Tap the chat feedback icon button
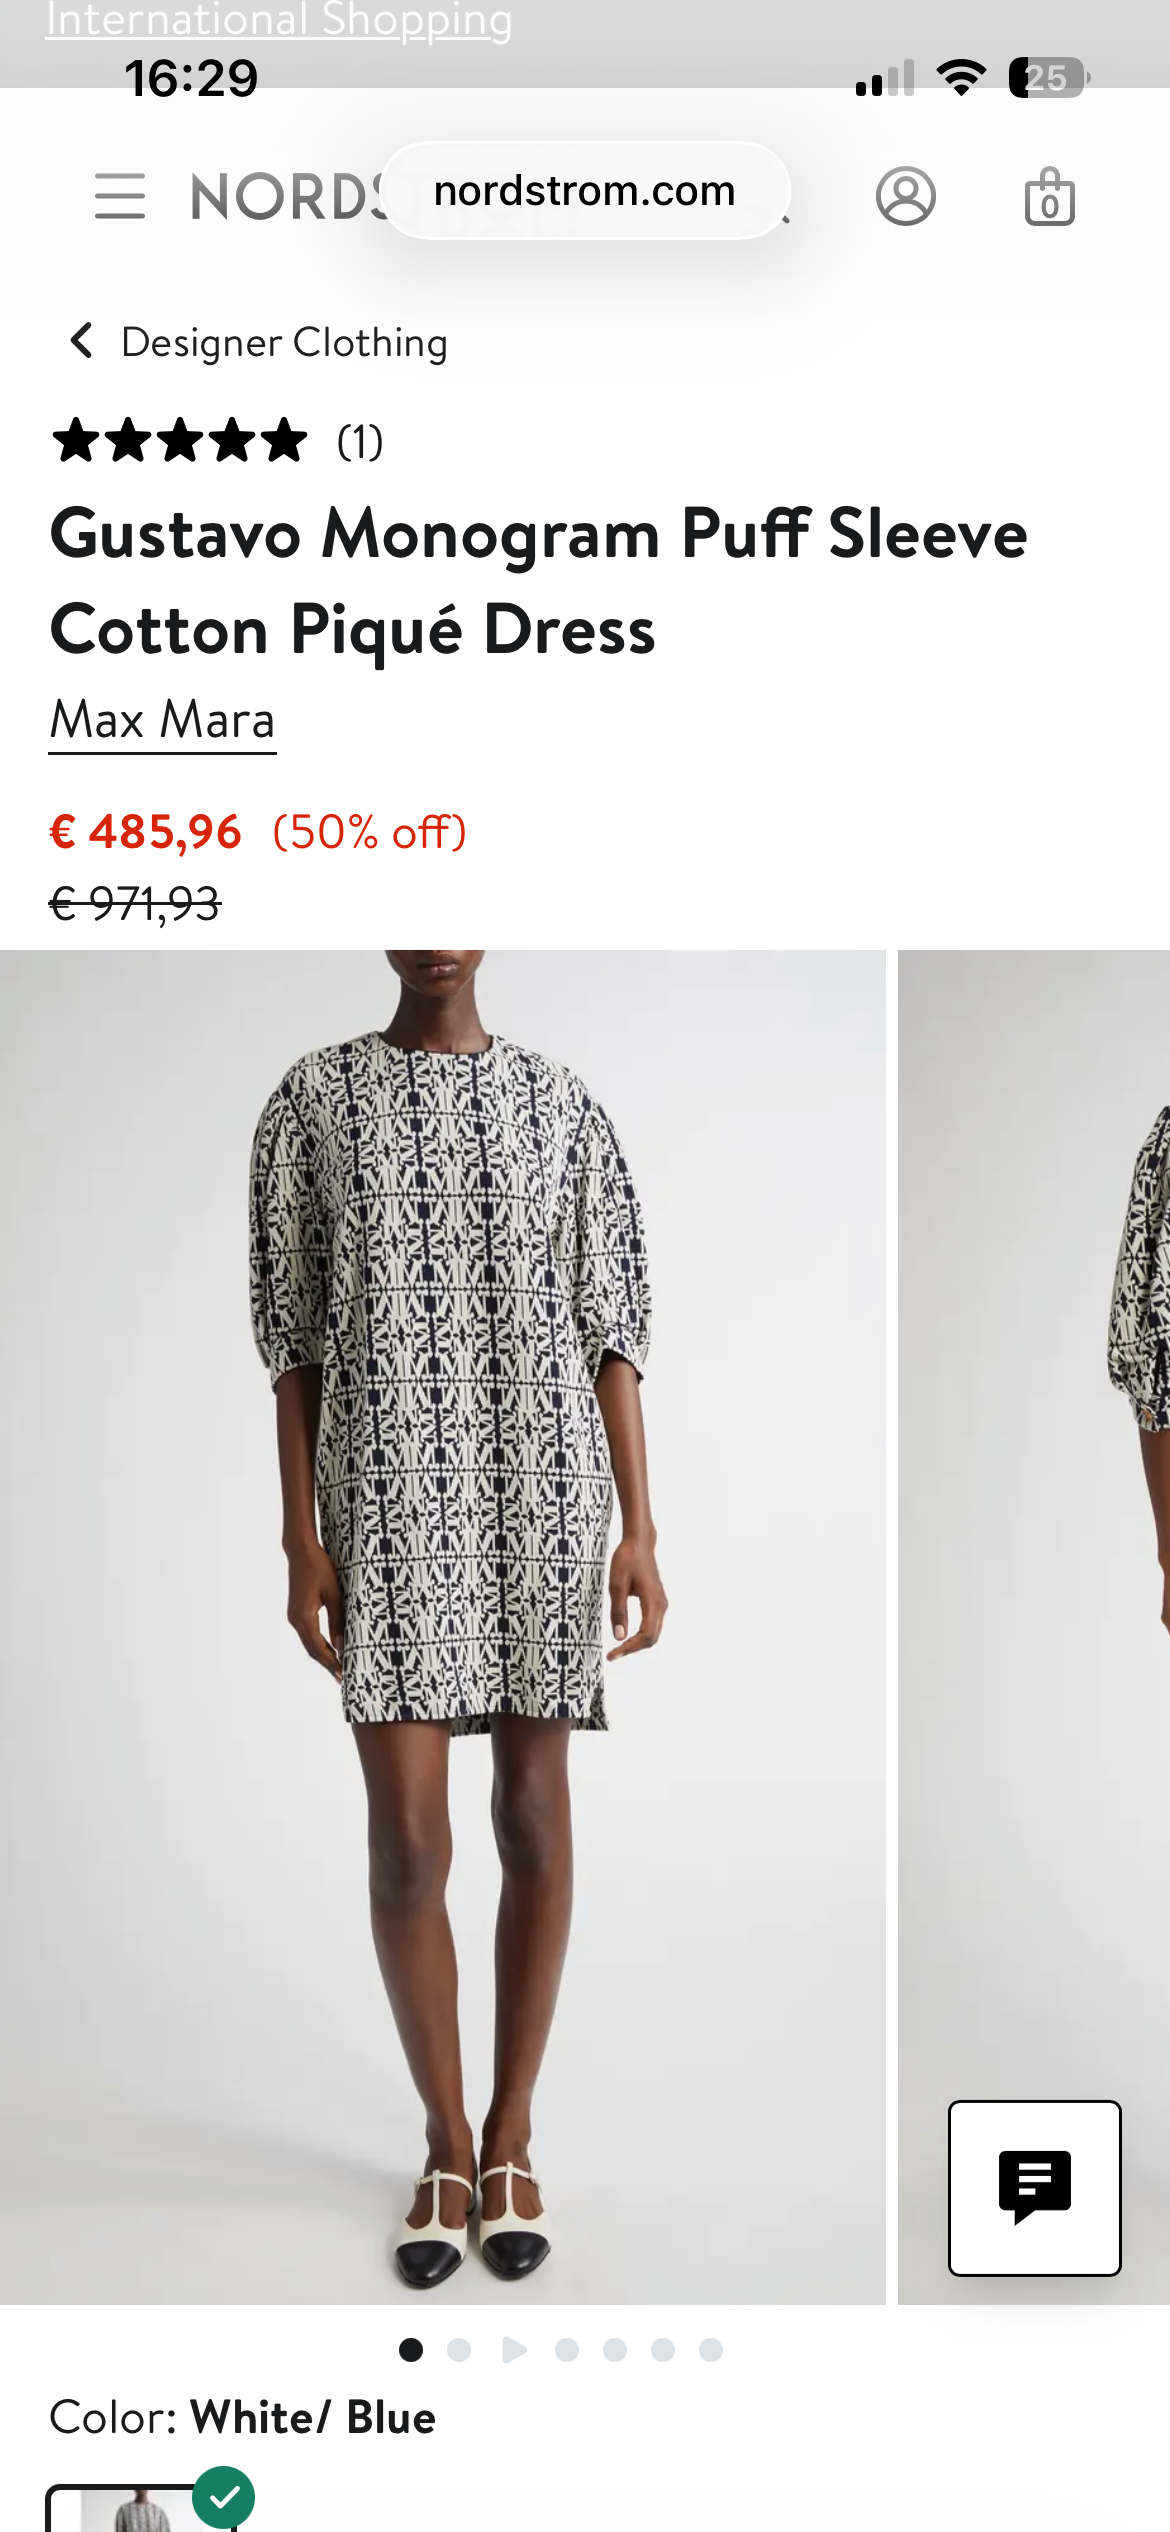 [x=1035, y=2188]
